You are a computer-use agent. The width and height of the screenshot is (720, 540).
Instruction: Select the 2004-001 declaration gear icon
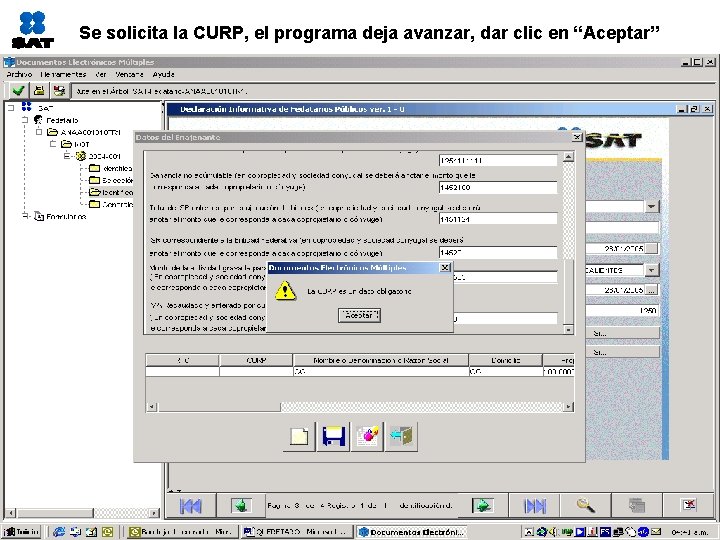pyautogui.click(x=81, y=156)
